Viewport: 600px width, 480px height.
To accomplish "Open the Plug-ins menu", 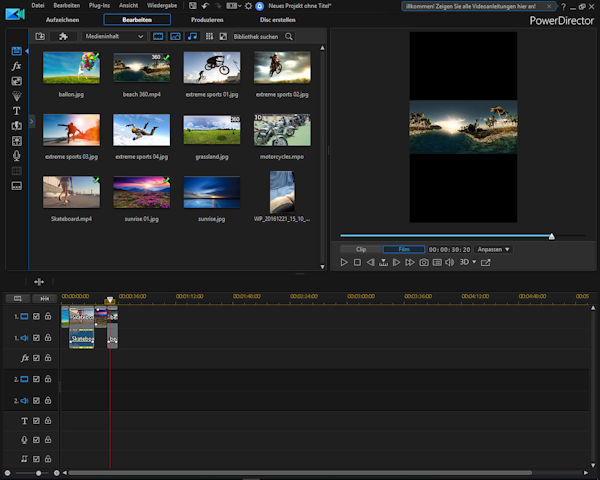I will pos(99,5).
